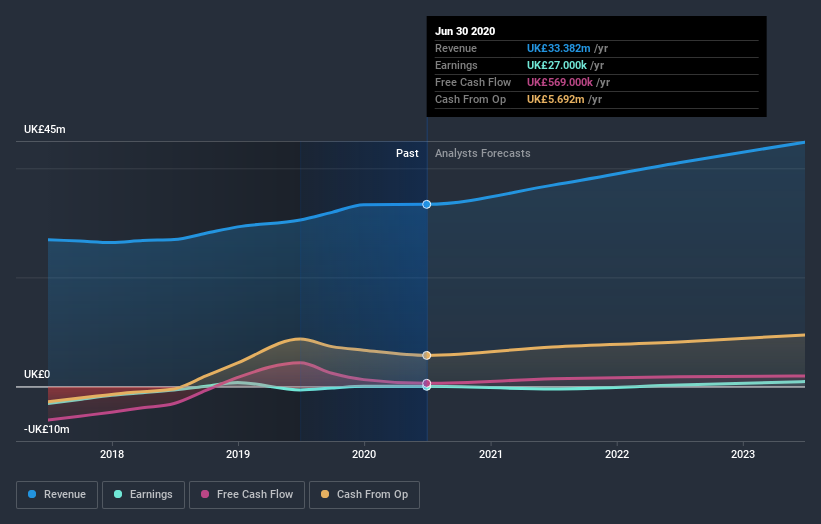821x524 pixels.
Task: Toggle the Earnings series in the legend
Action: click(x=143, y=495)
